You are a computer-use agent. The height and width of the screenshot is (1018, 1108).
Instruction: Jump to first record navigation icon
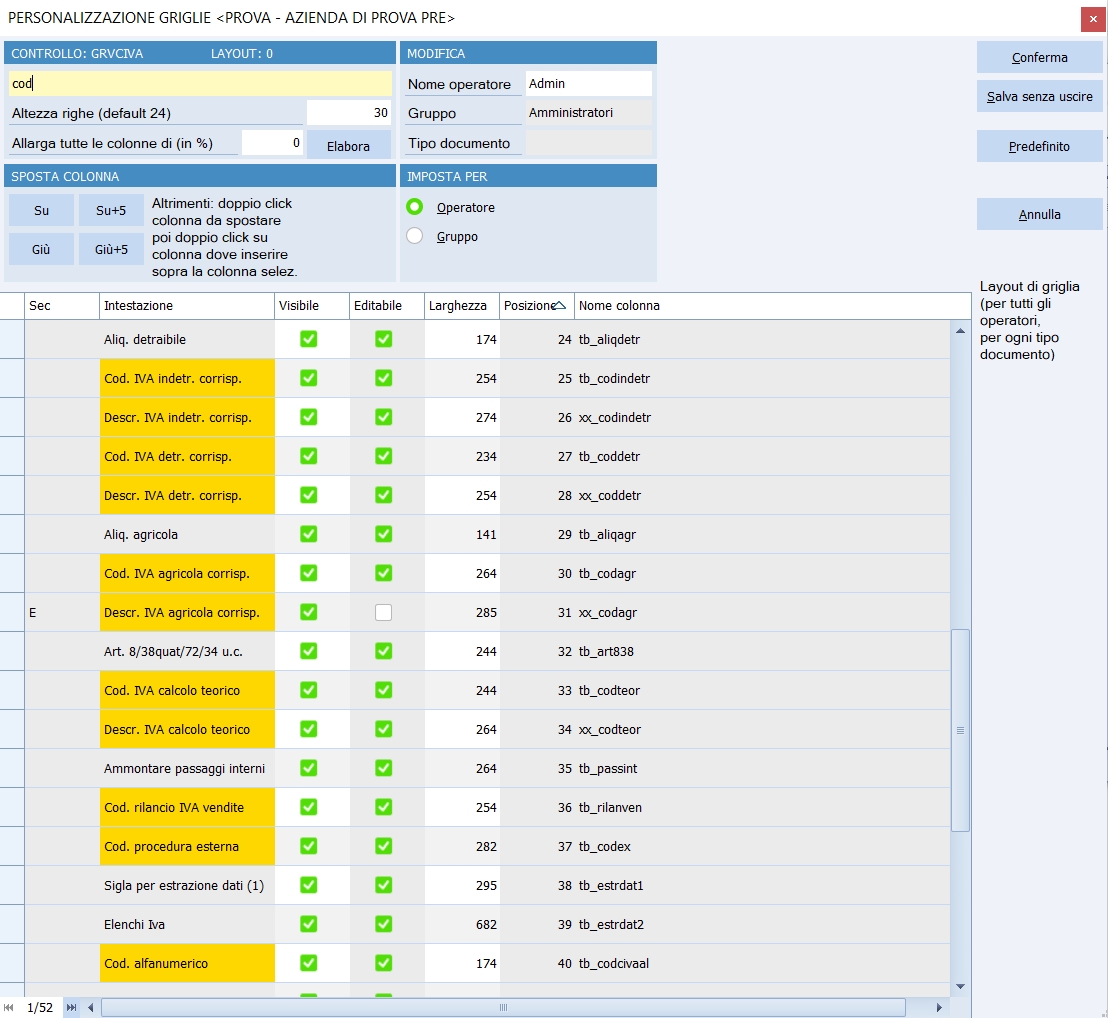[x=9, y=1008]
